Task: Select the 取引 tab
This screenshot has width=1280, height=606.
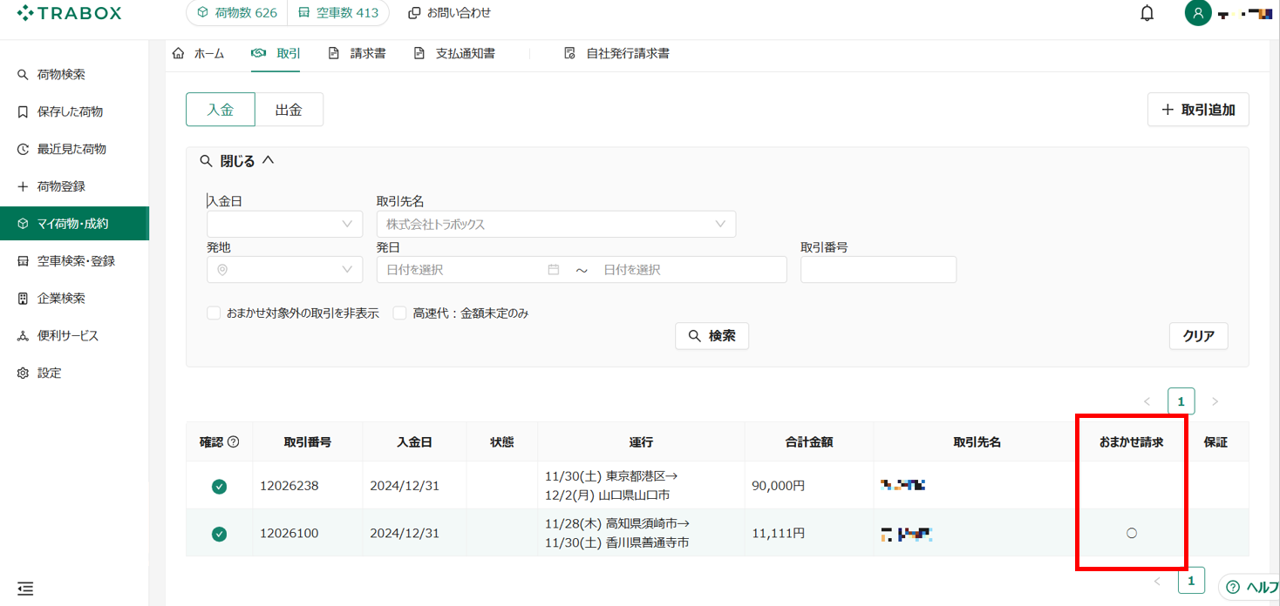Action: 276,53
